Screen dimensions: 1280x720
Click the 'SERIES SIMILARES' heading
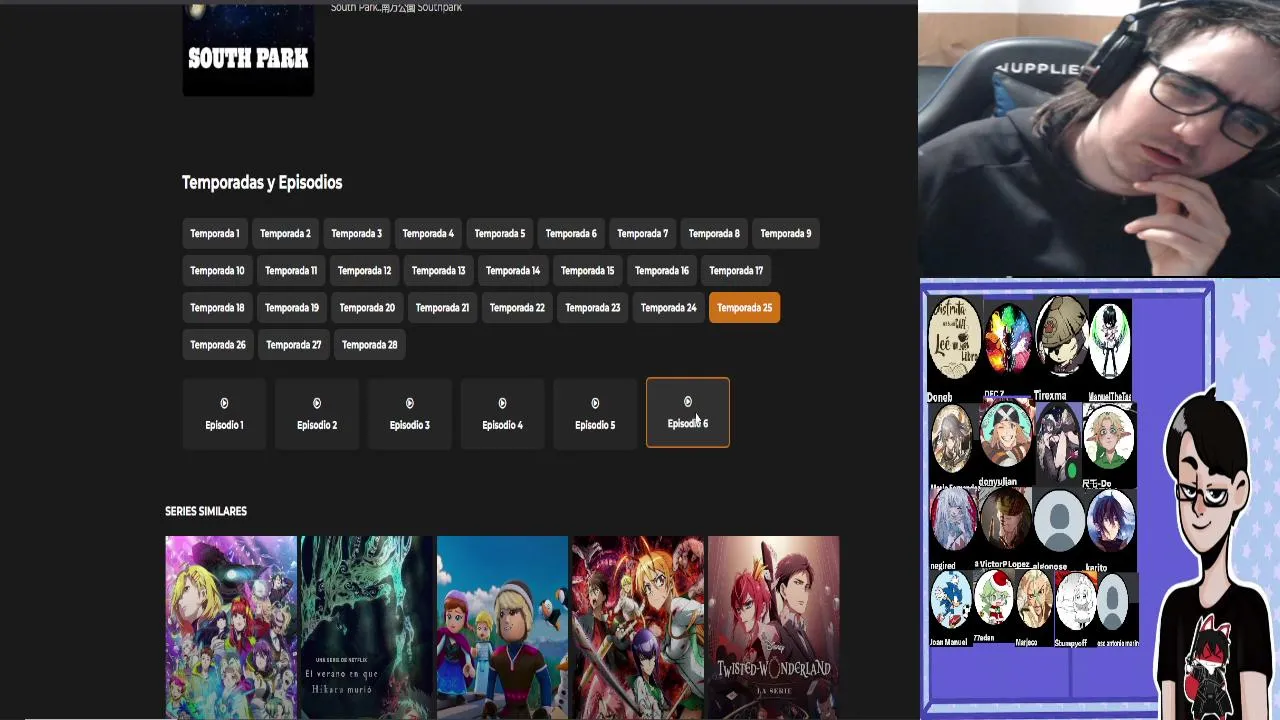[x=206, y=511]
